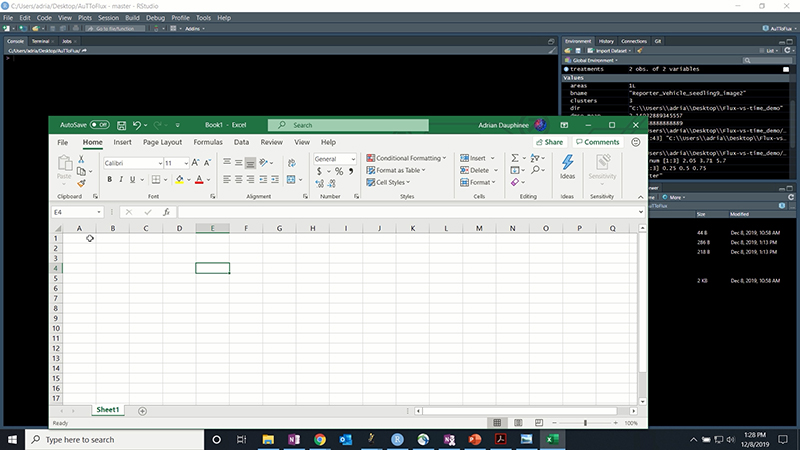The image size is (800, 450).
Task: Toggle Center horizontal alignment
Action: click(238, 180)
